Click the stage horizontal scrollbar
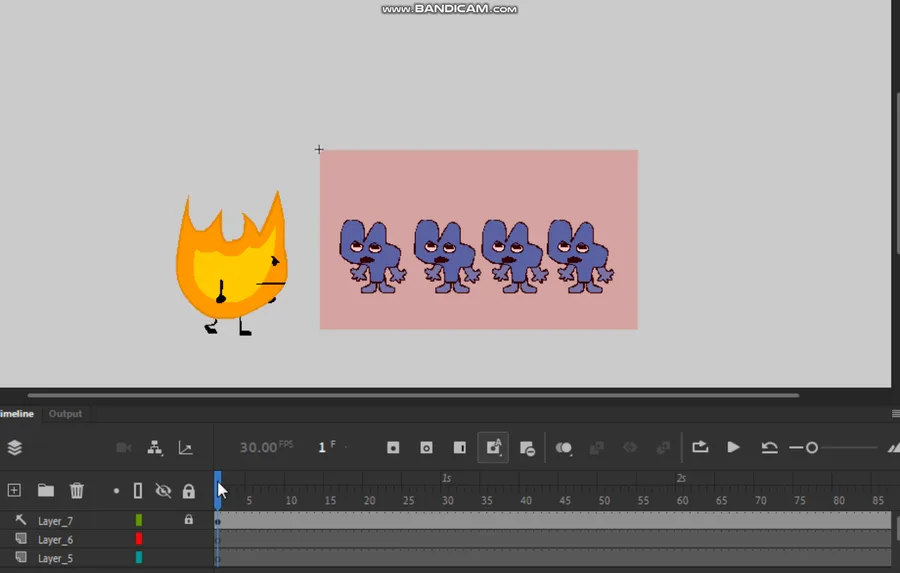Viewport: 900px width, 573px height. 413,395
